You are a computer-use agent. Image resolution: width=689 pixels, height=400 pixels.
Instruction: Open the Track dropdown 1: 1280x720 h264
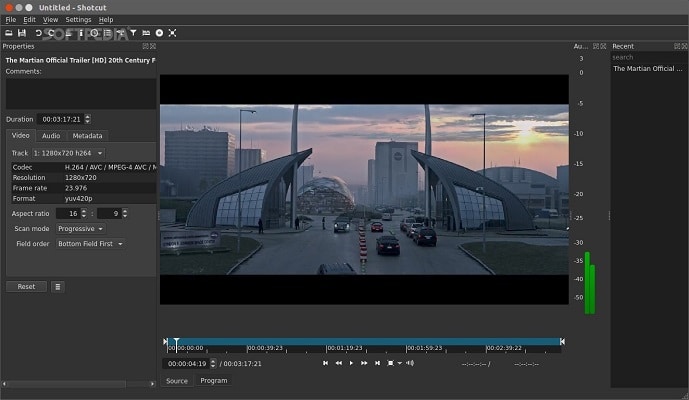tap(68, 153)
